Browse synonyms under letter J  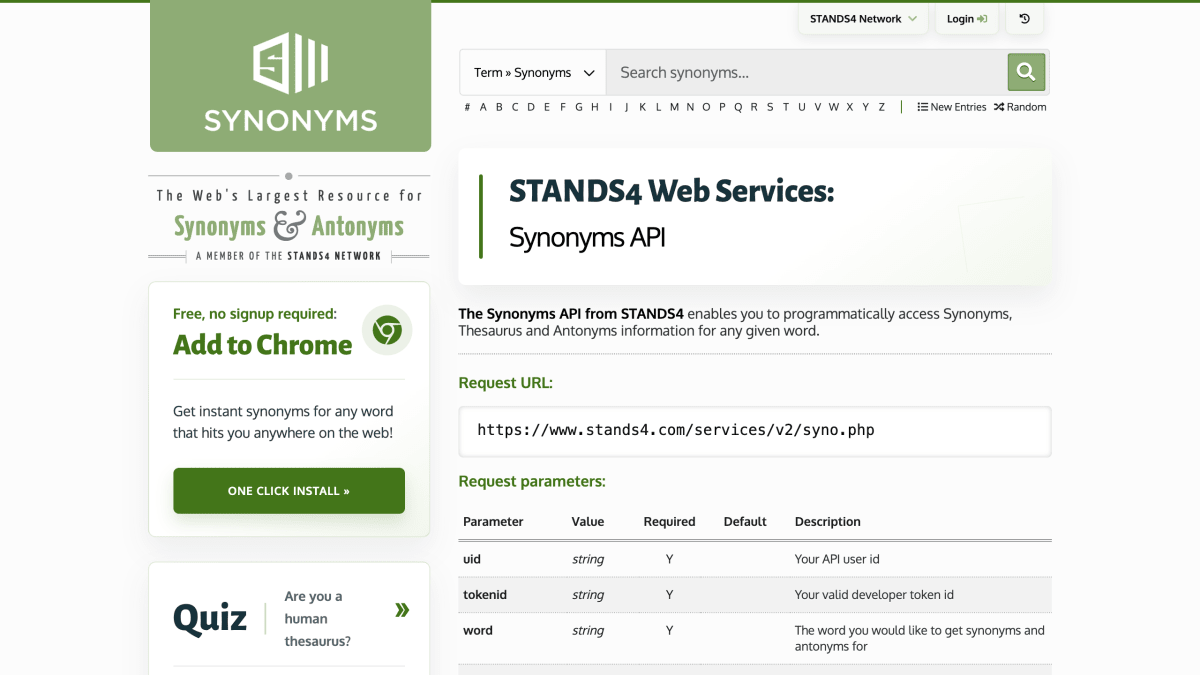tap(626, 107)
